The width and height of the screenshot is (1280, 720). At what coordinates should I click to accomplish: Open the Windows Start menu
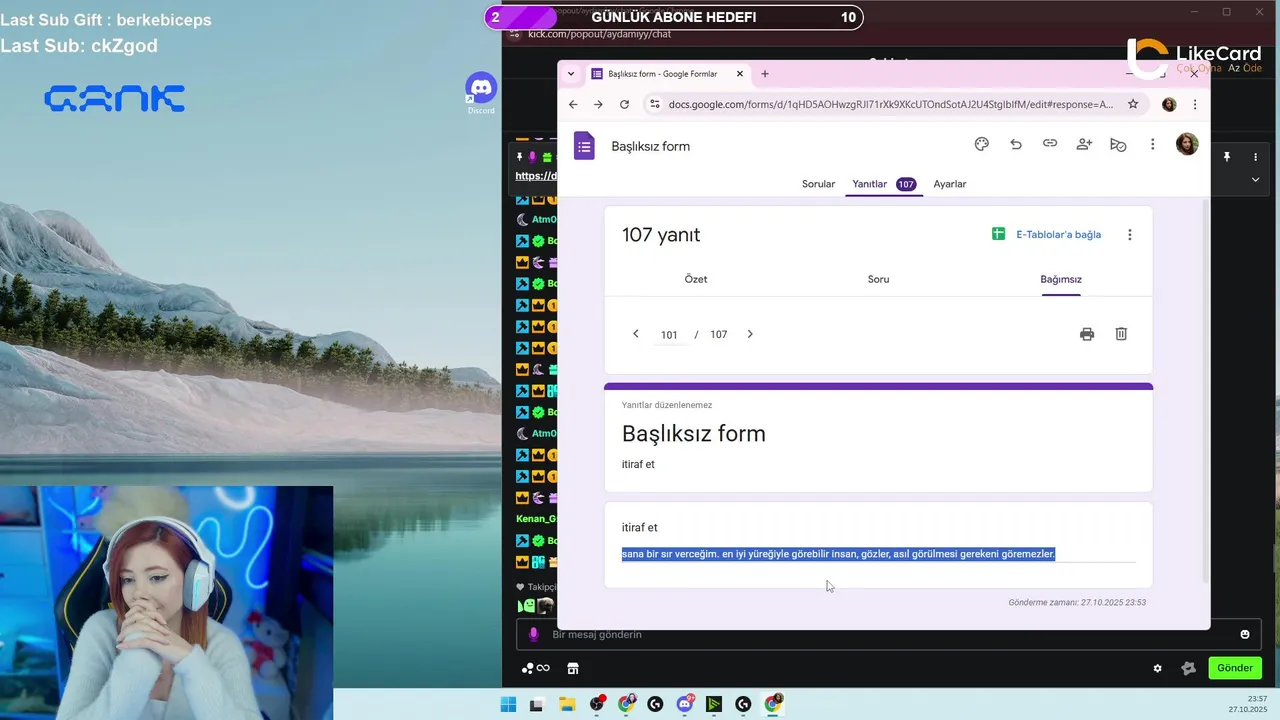(x=508, y=704)
